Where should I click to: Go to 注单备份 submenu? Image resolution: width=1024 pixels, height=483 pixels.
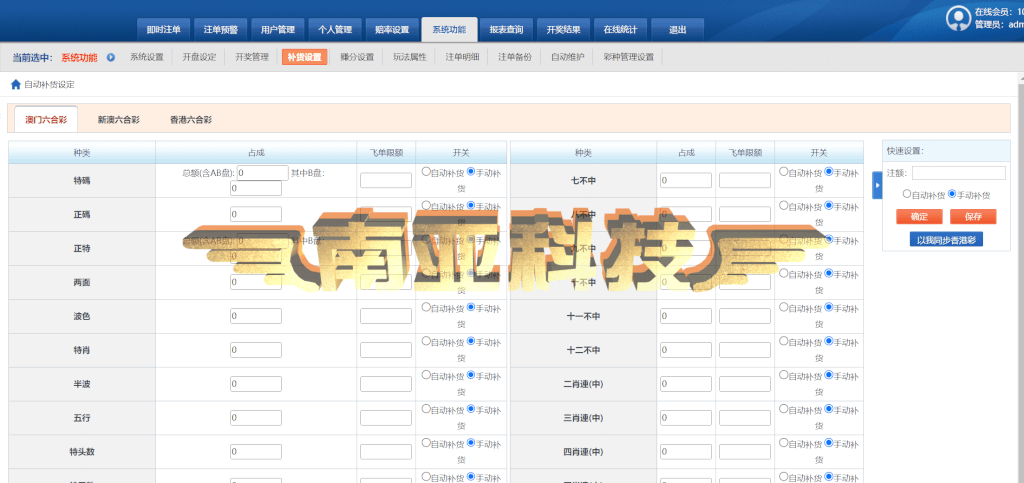(x=515, y=57)
